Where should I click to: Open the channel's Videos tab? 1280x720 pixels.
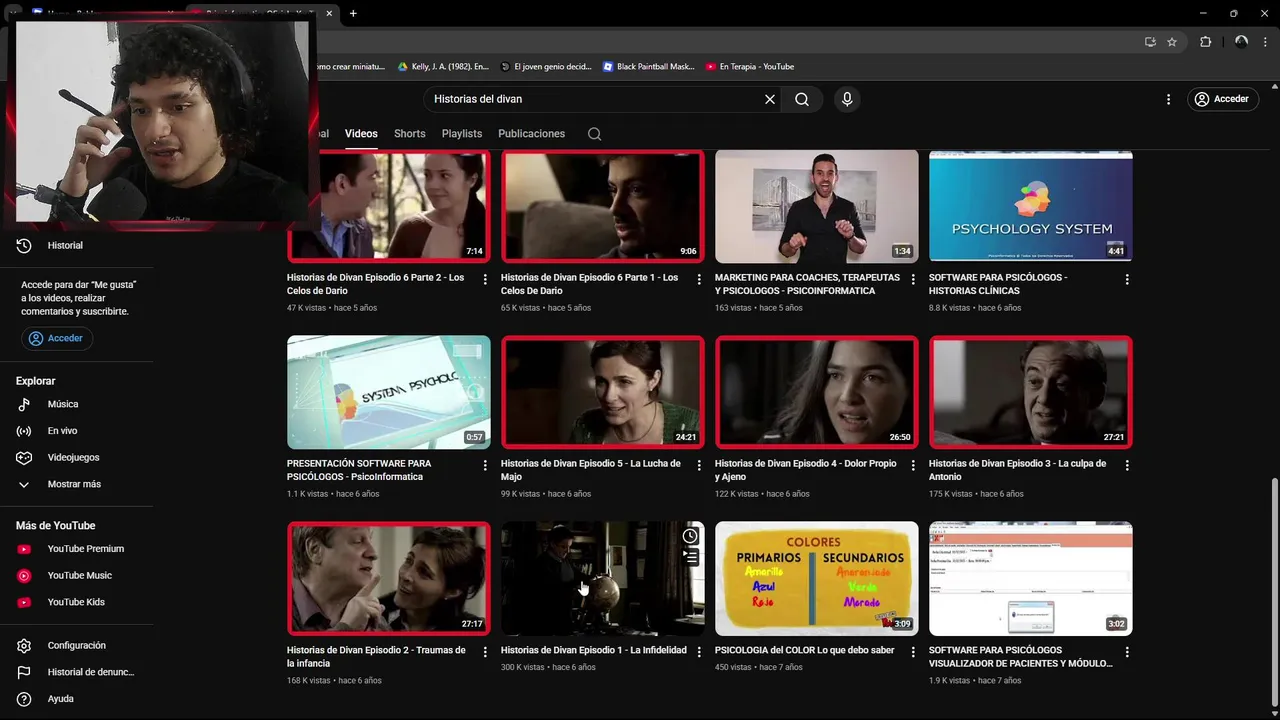(x=361, y=133)
